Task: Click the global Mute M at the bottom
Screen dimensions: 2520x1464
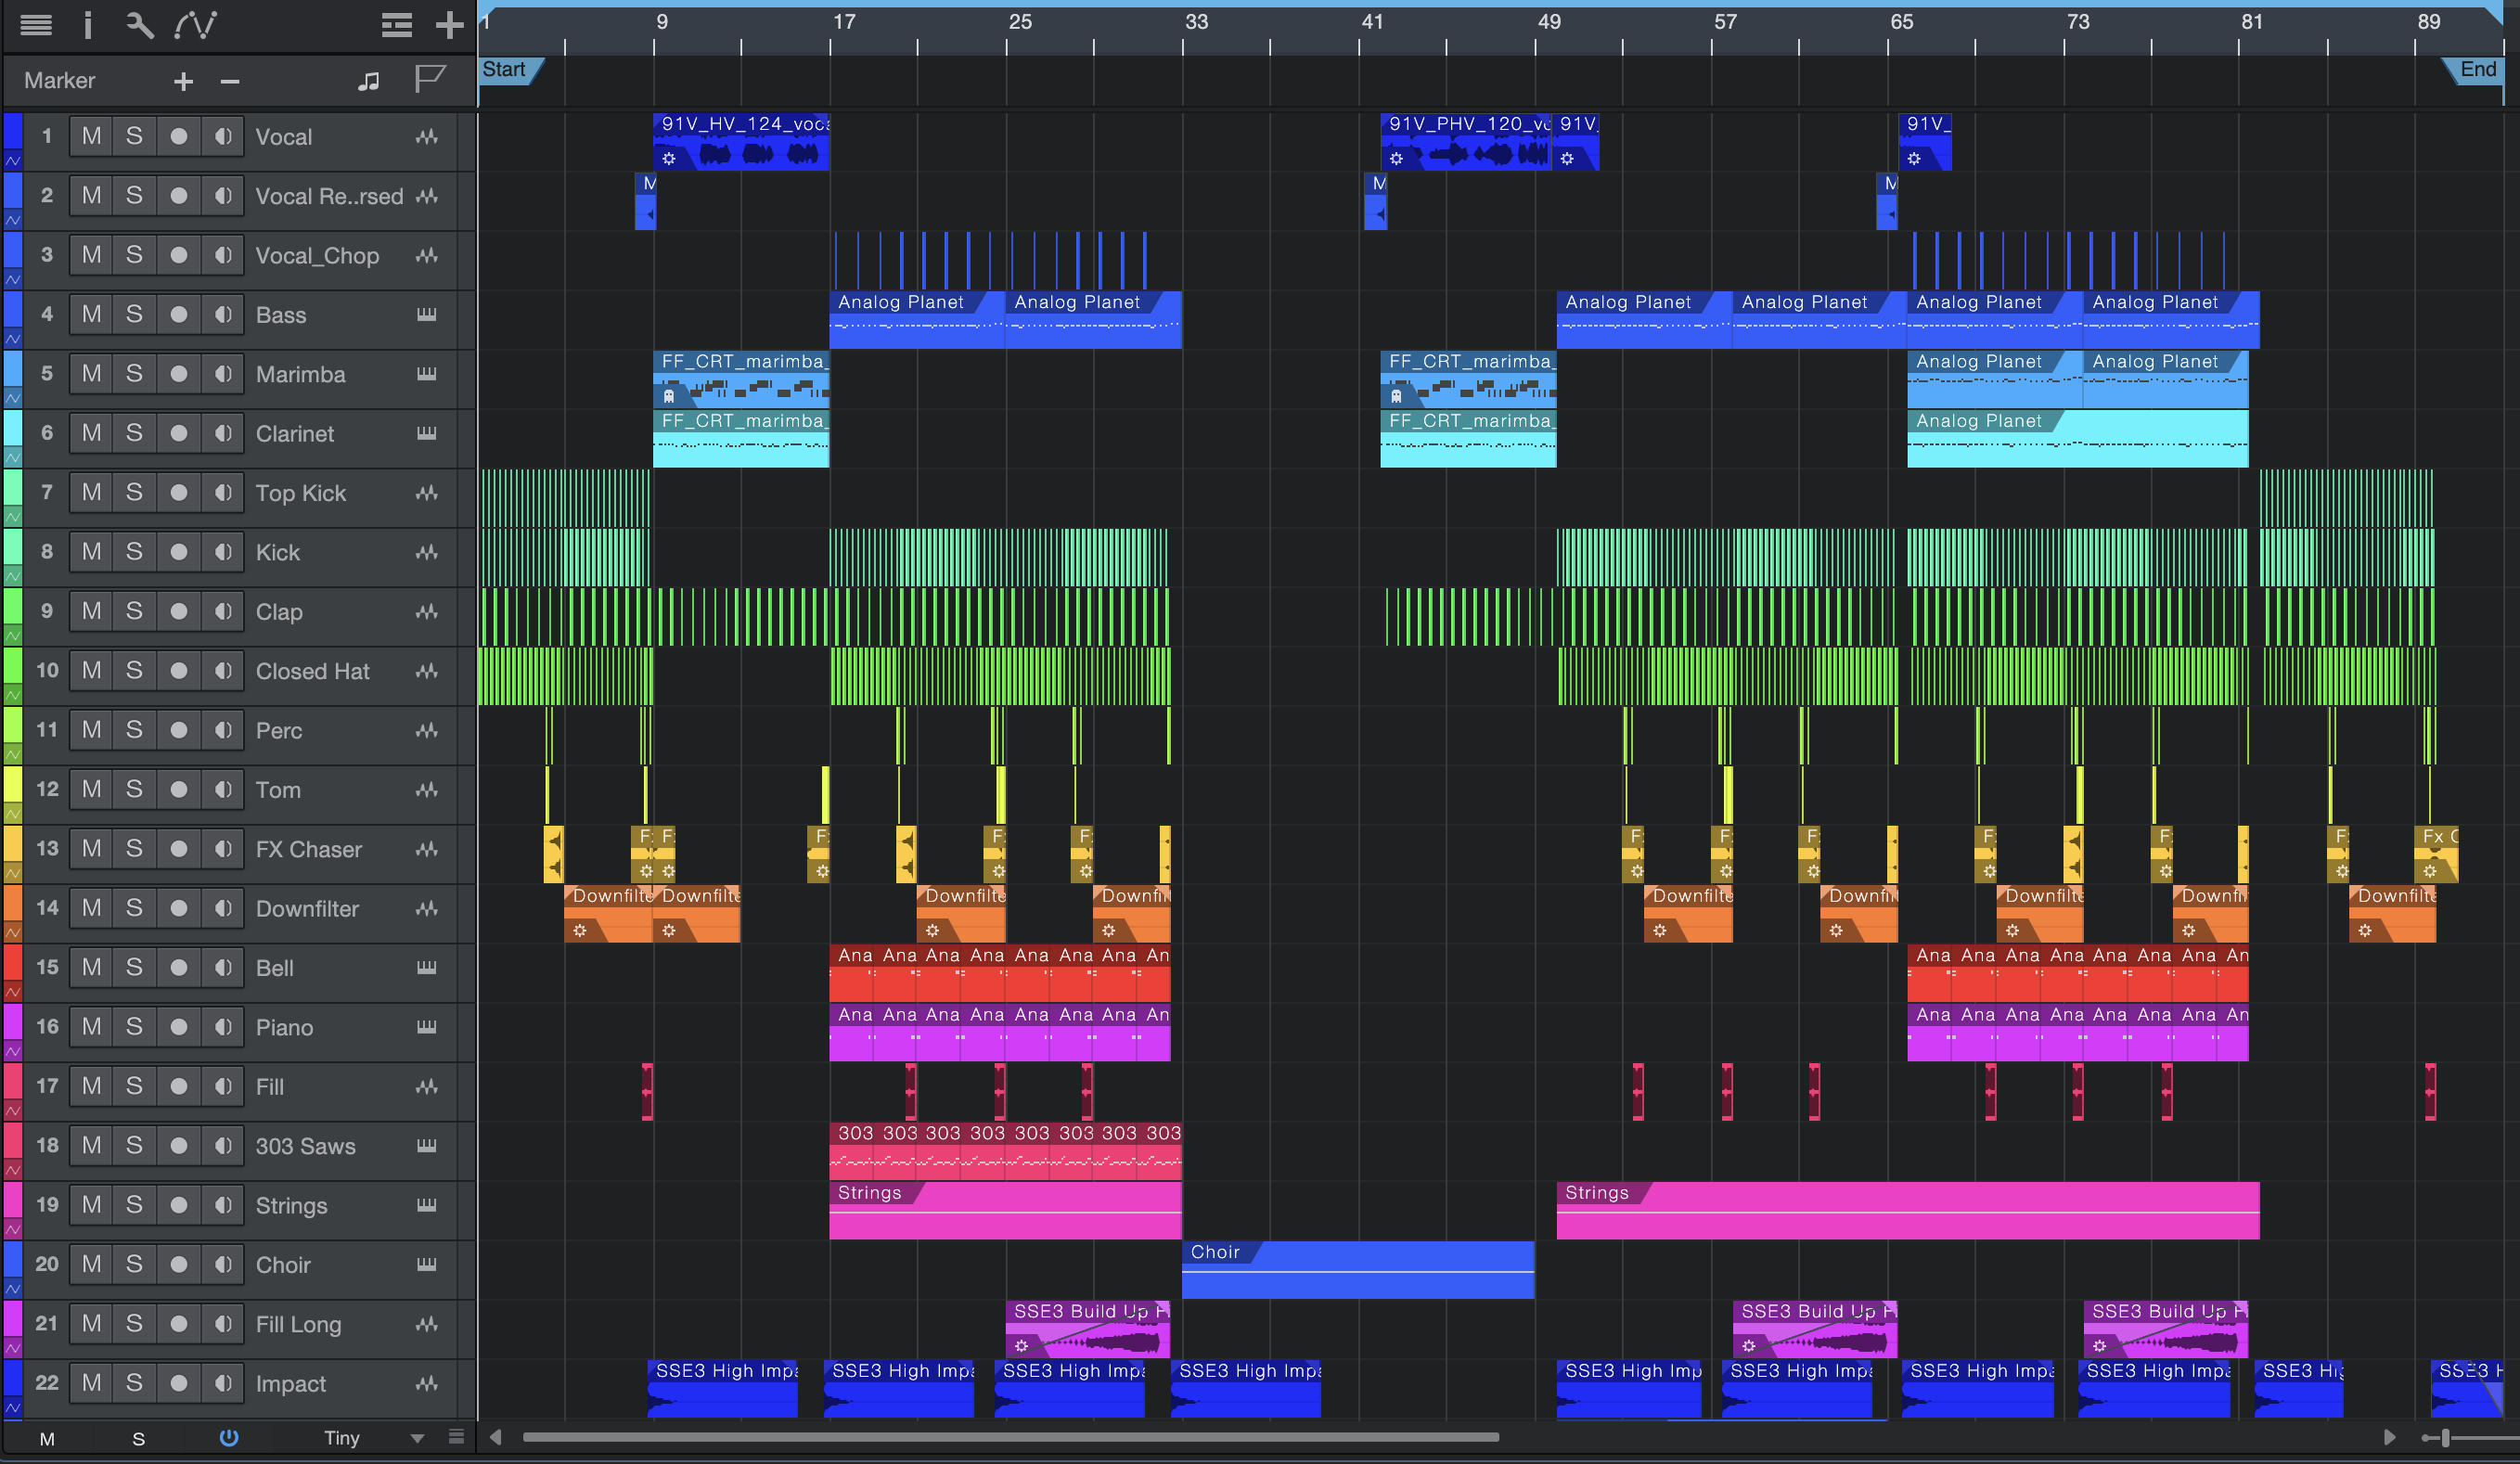Action: coord(47,1438)
